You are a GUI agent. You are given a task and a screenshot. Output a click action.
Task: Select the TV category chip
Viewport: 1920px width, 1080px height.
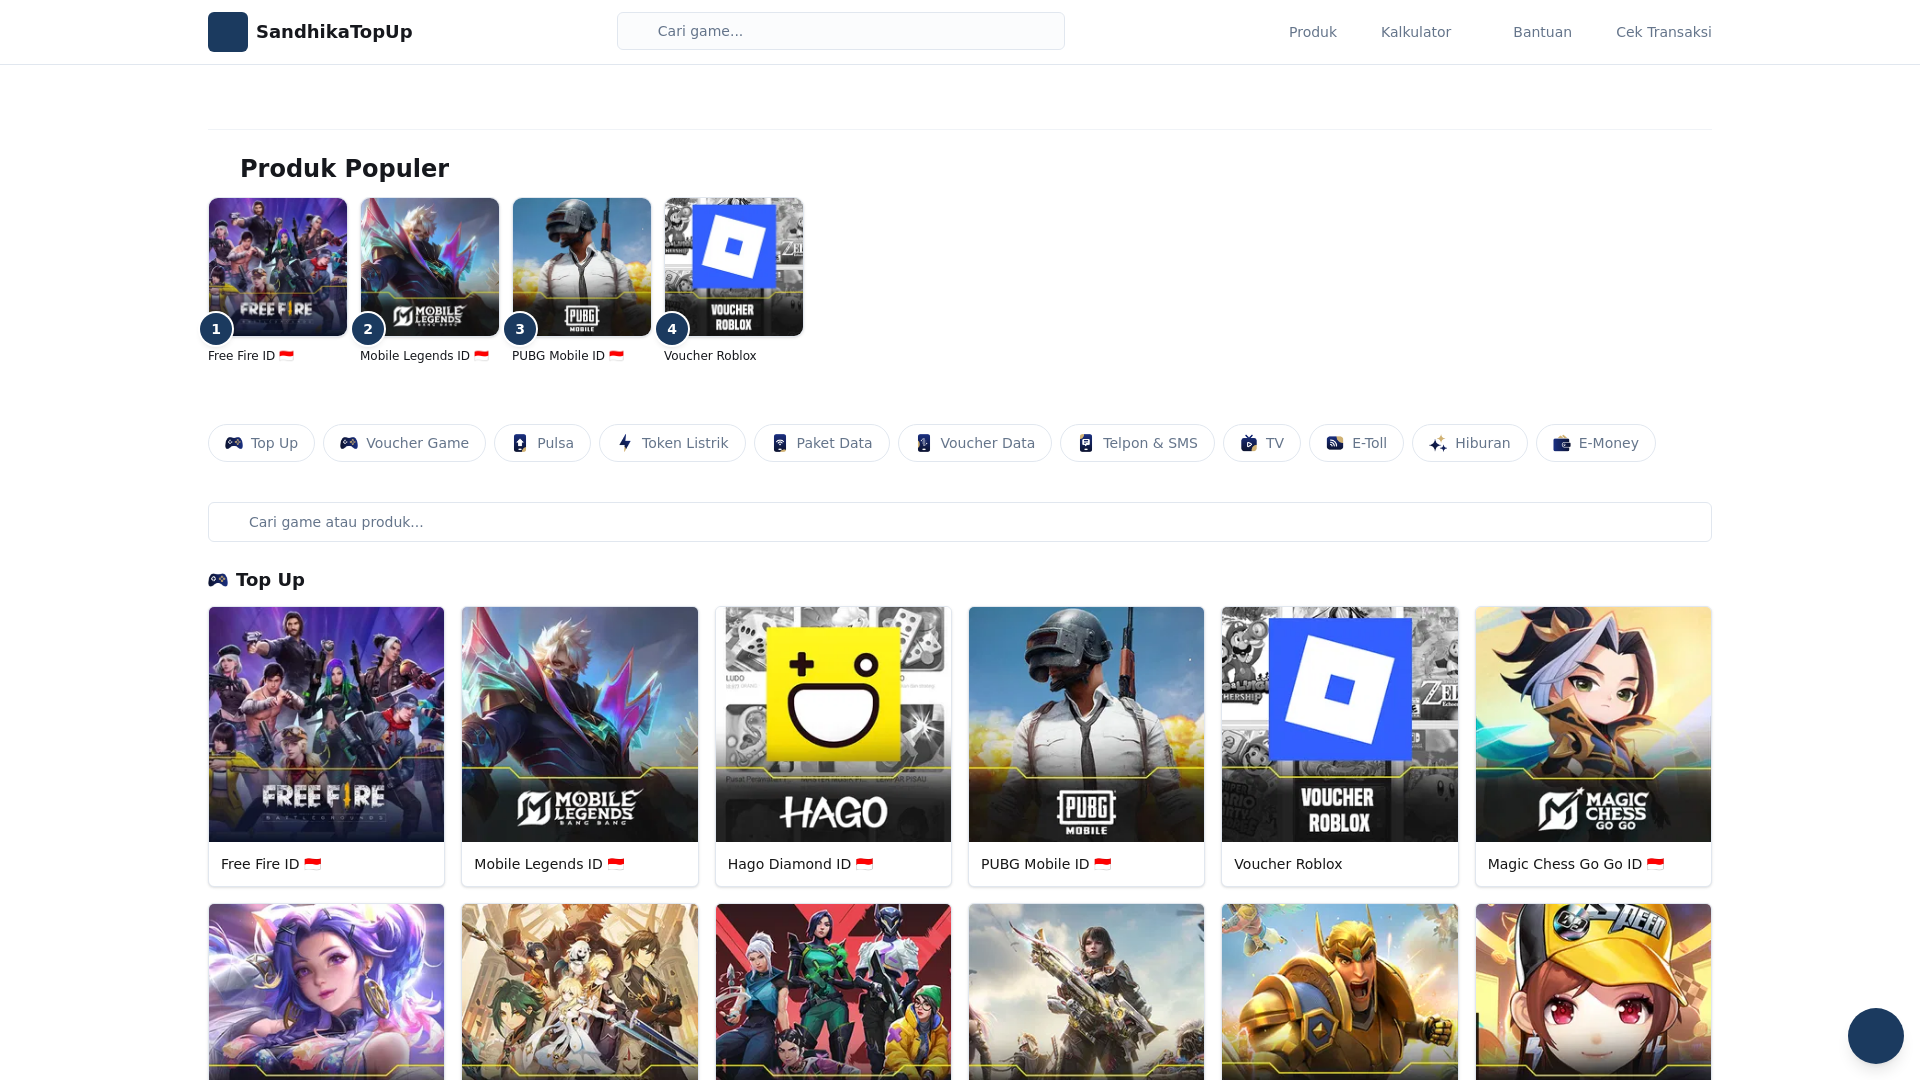pos(1262,443)
